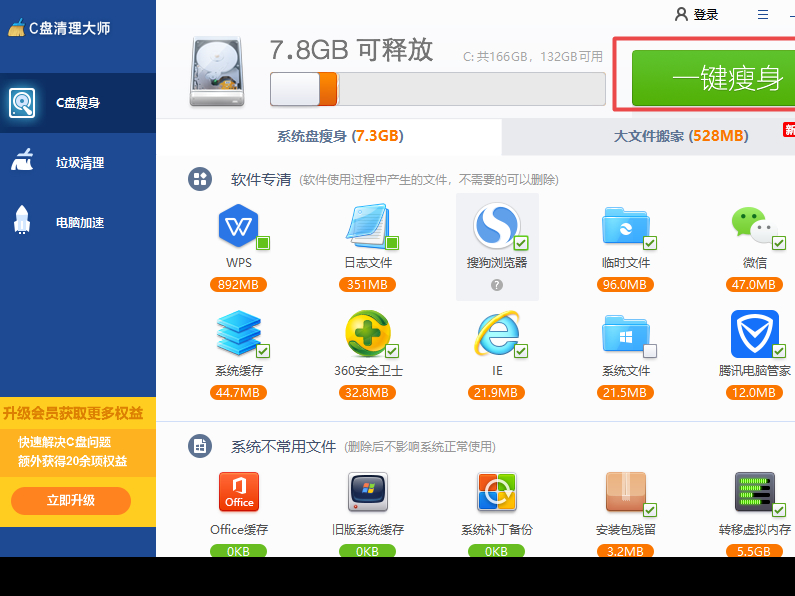Click the WPS application icon
Viewport: 795px width, 596px height.
[238, 225]
